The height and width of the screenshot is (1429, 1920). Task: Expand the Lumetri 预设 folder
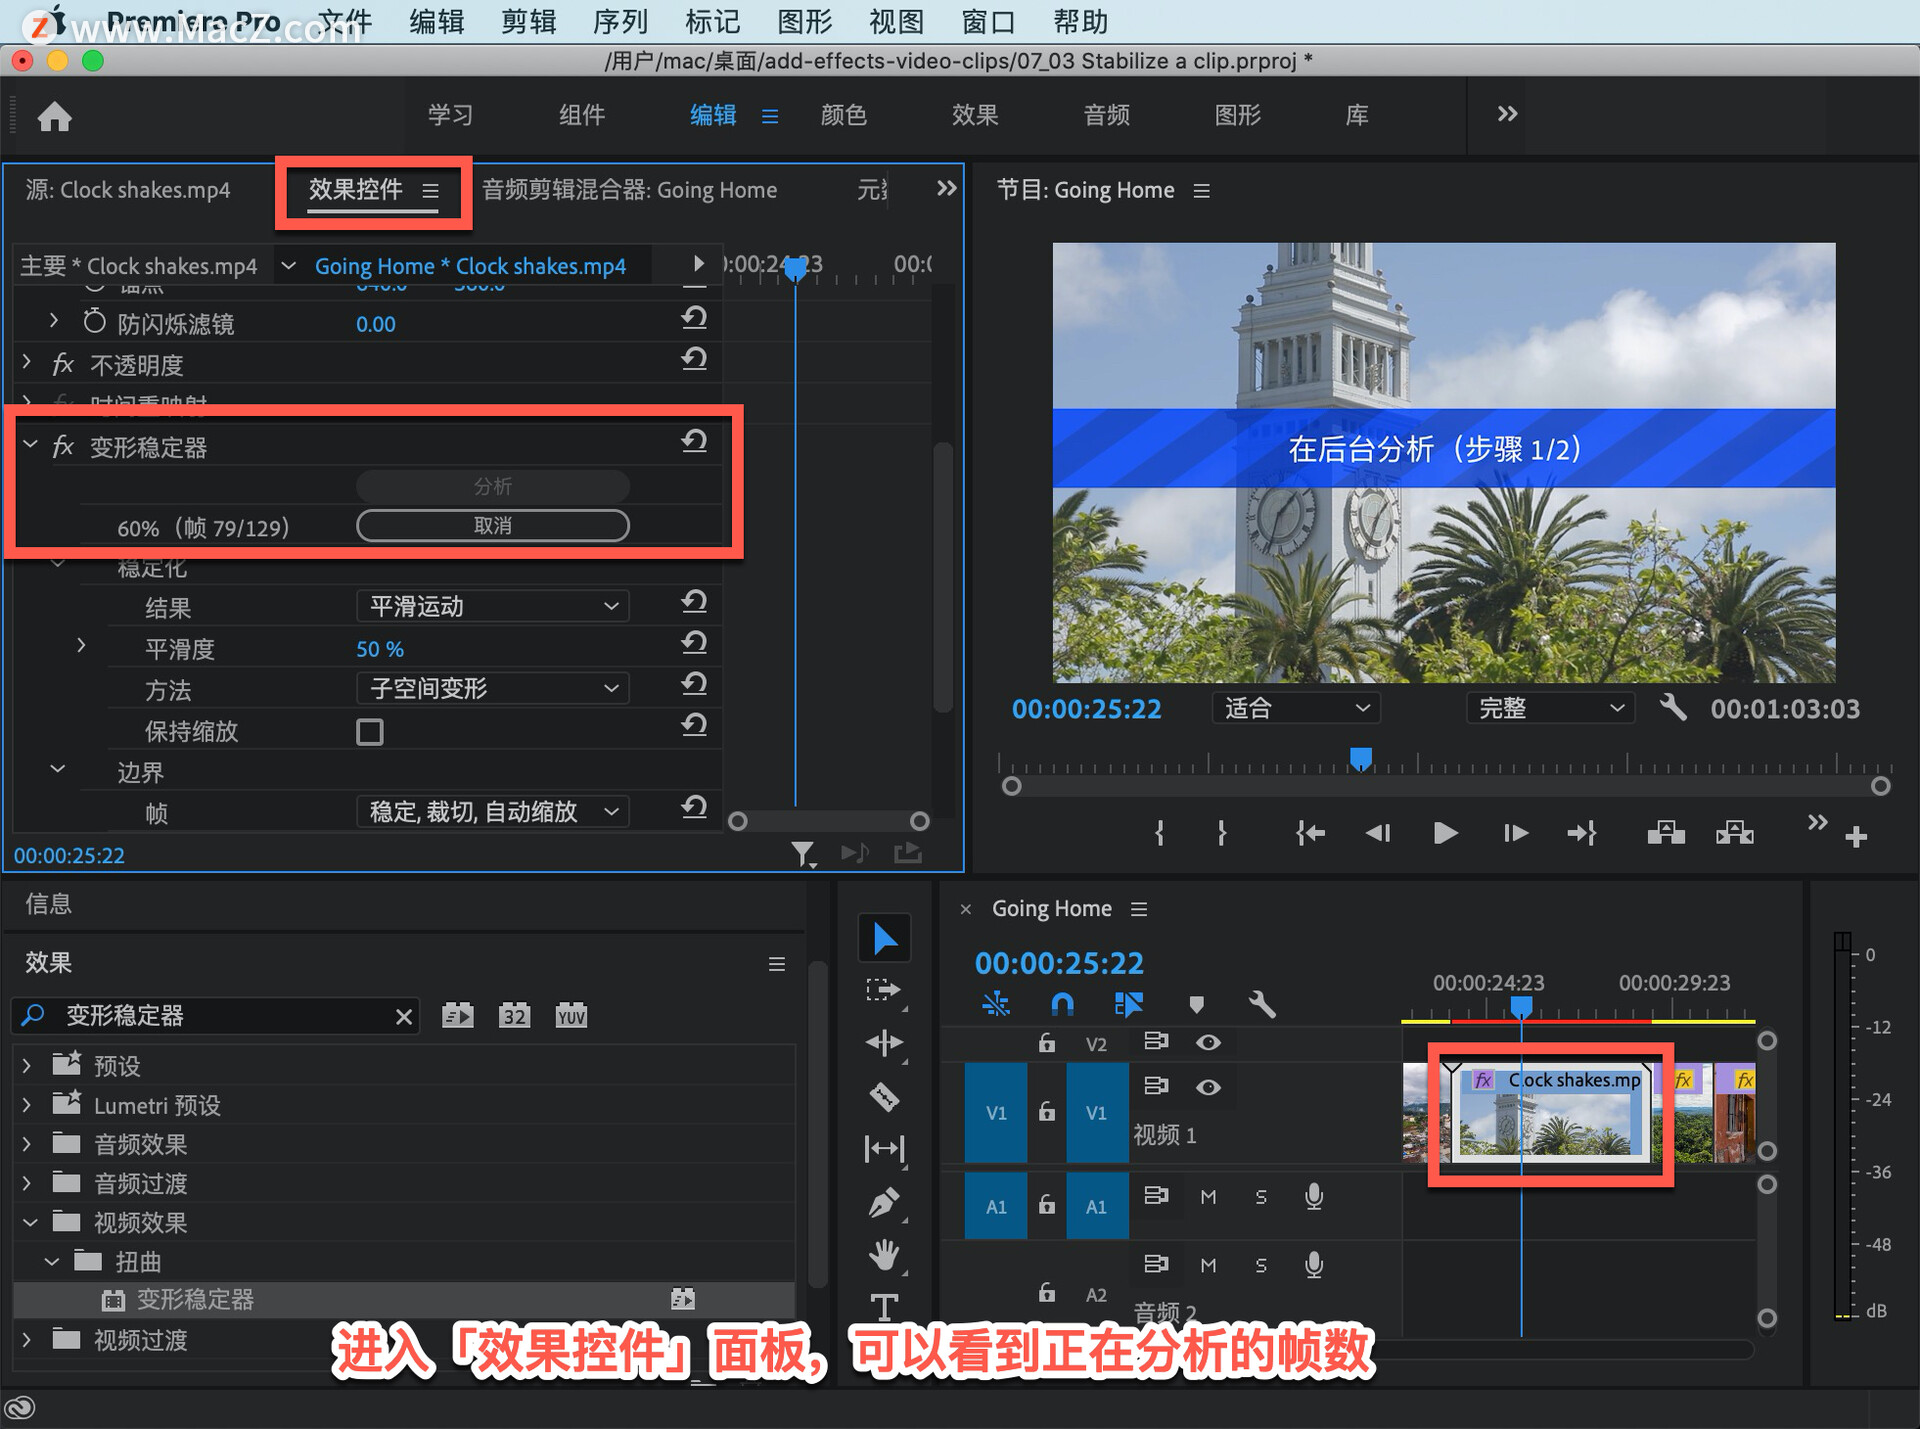27,1105
